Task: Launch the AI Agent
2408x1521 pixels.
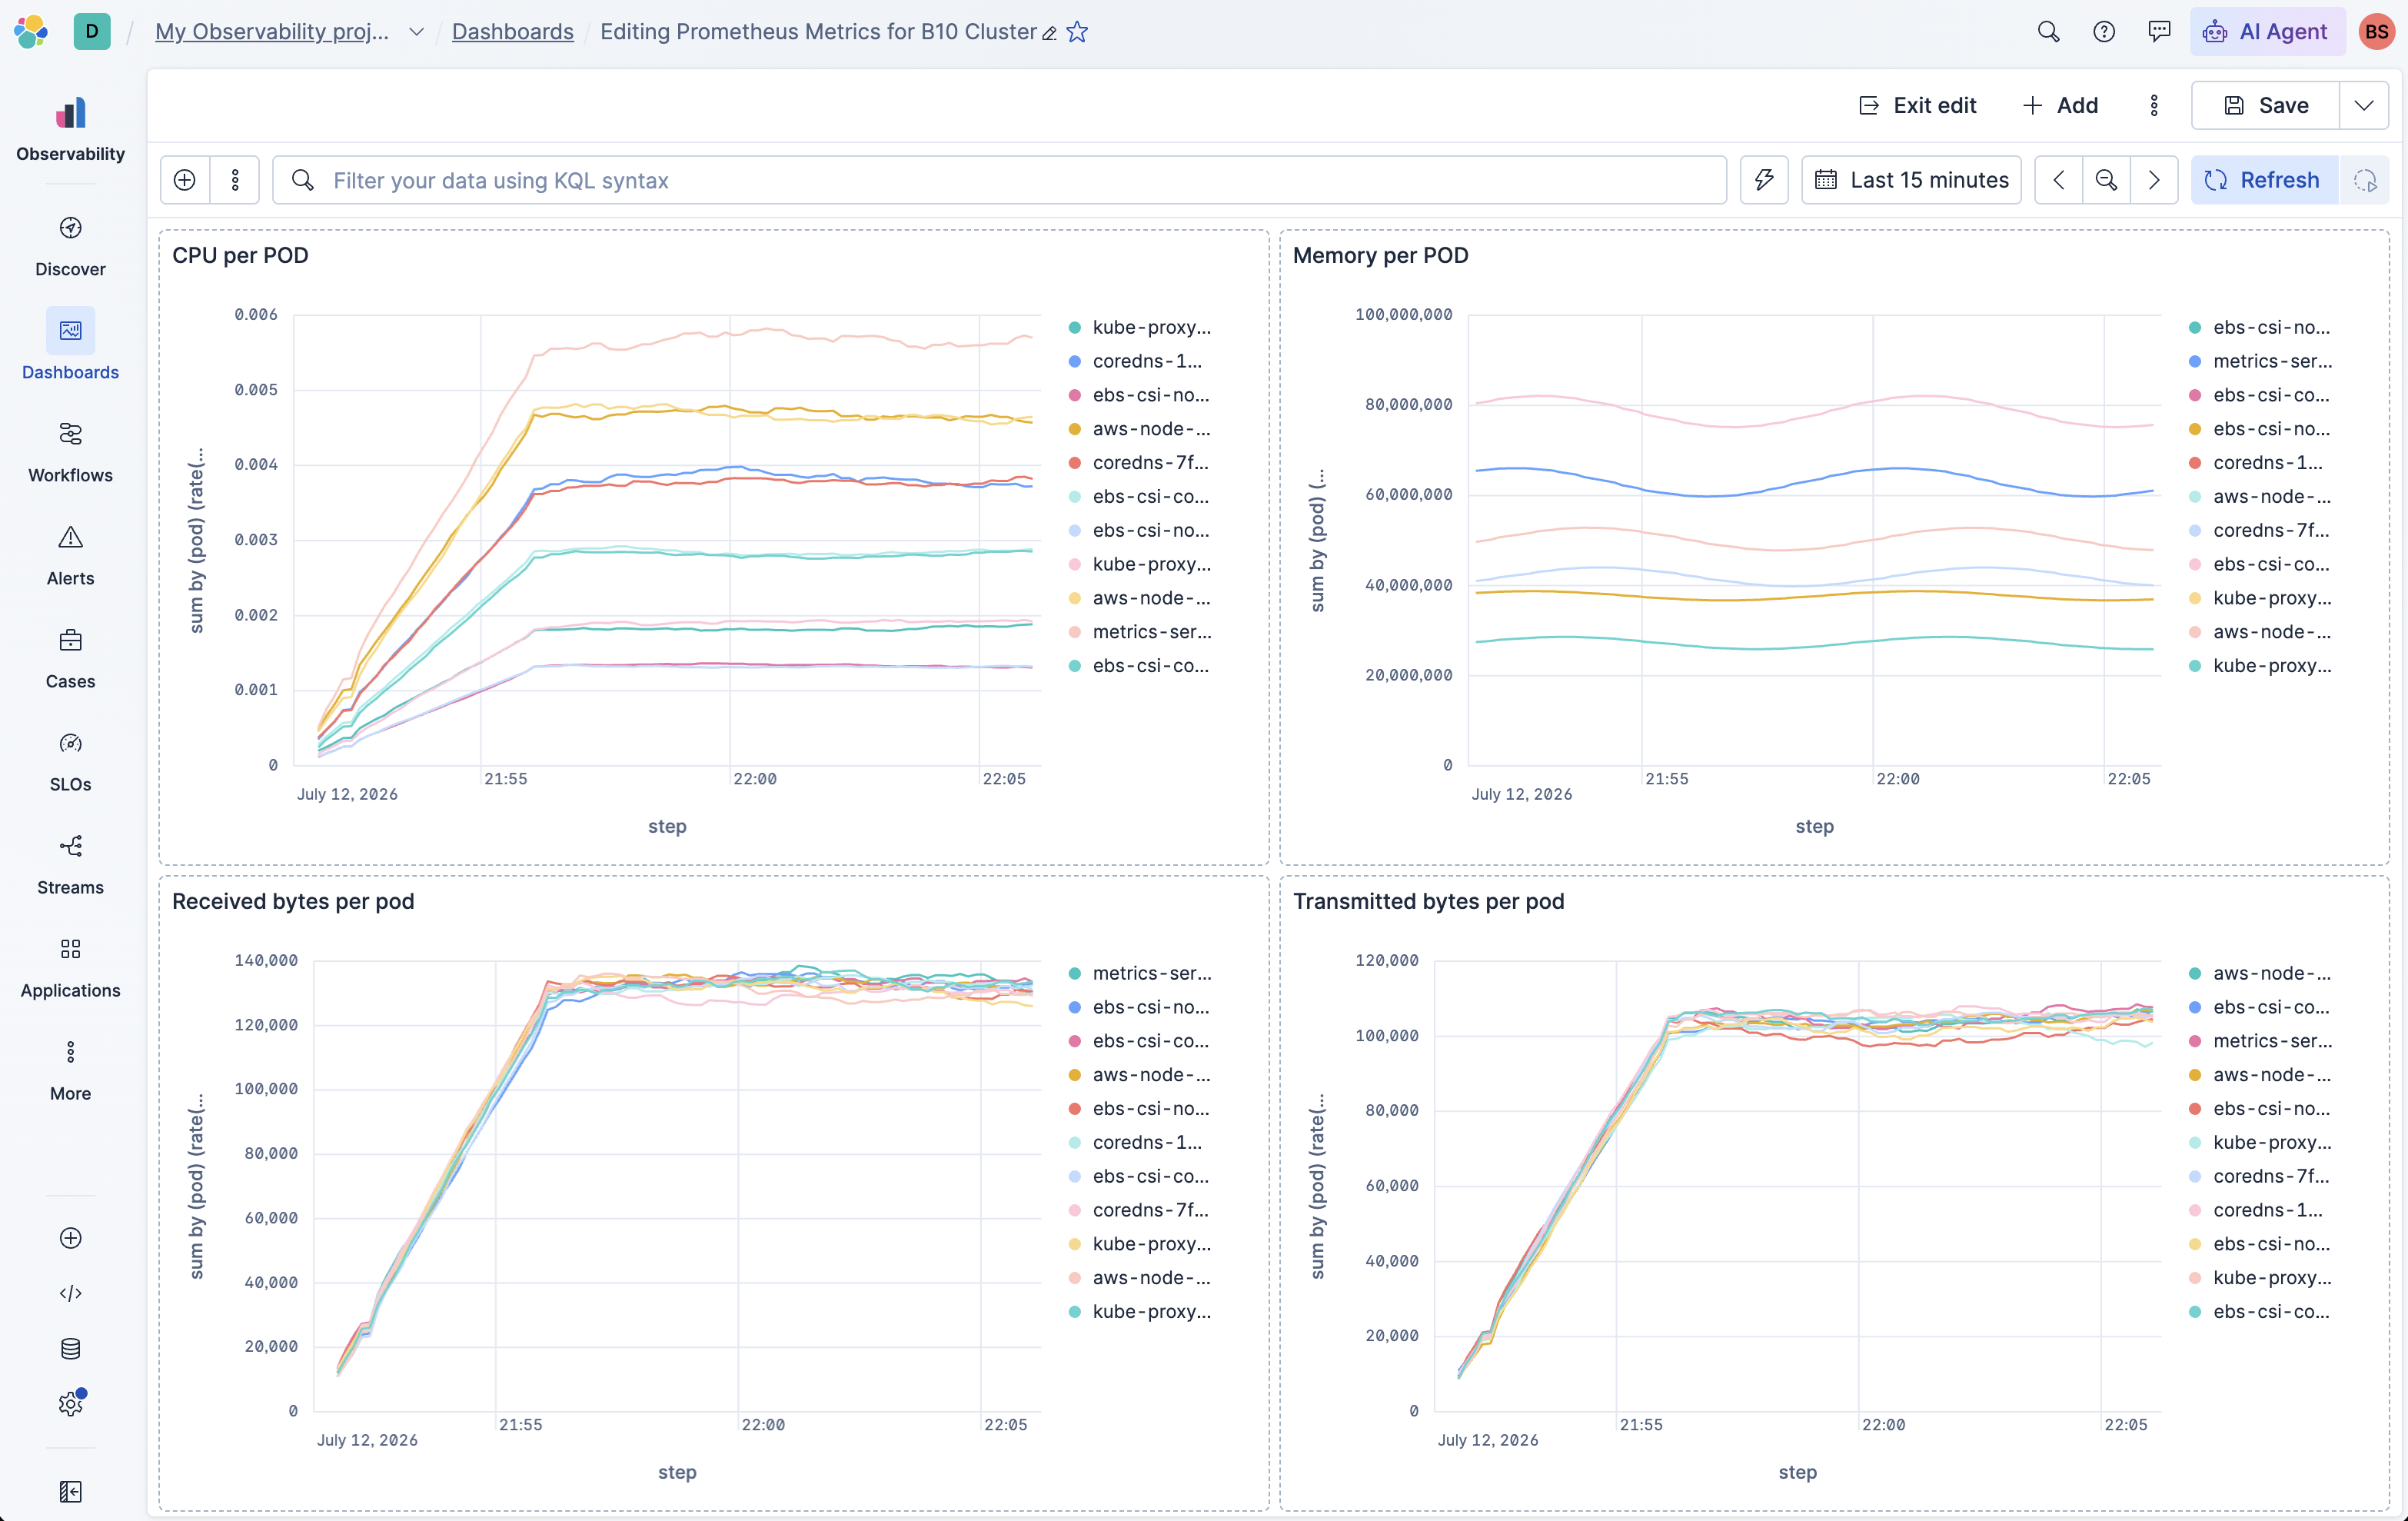Action: (x=2267, y=32)
